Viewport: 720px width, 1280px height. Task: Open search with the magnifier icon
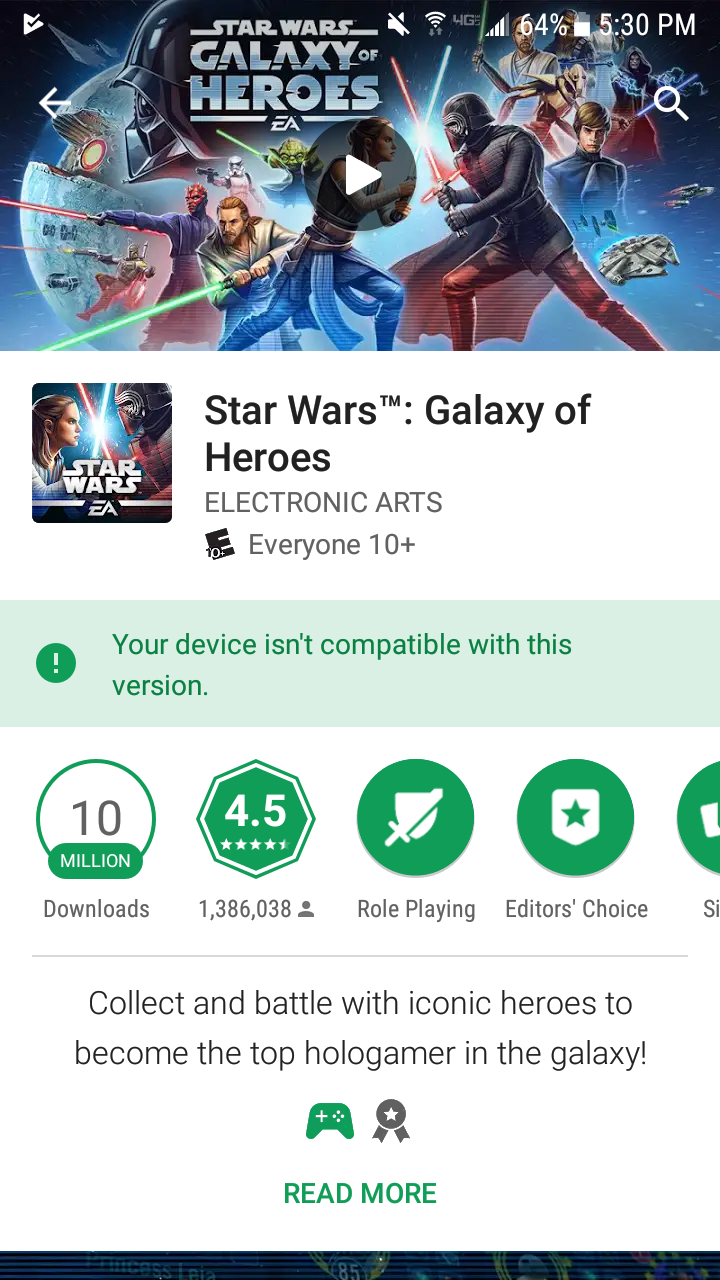[x=671, y=103]
